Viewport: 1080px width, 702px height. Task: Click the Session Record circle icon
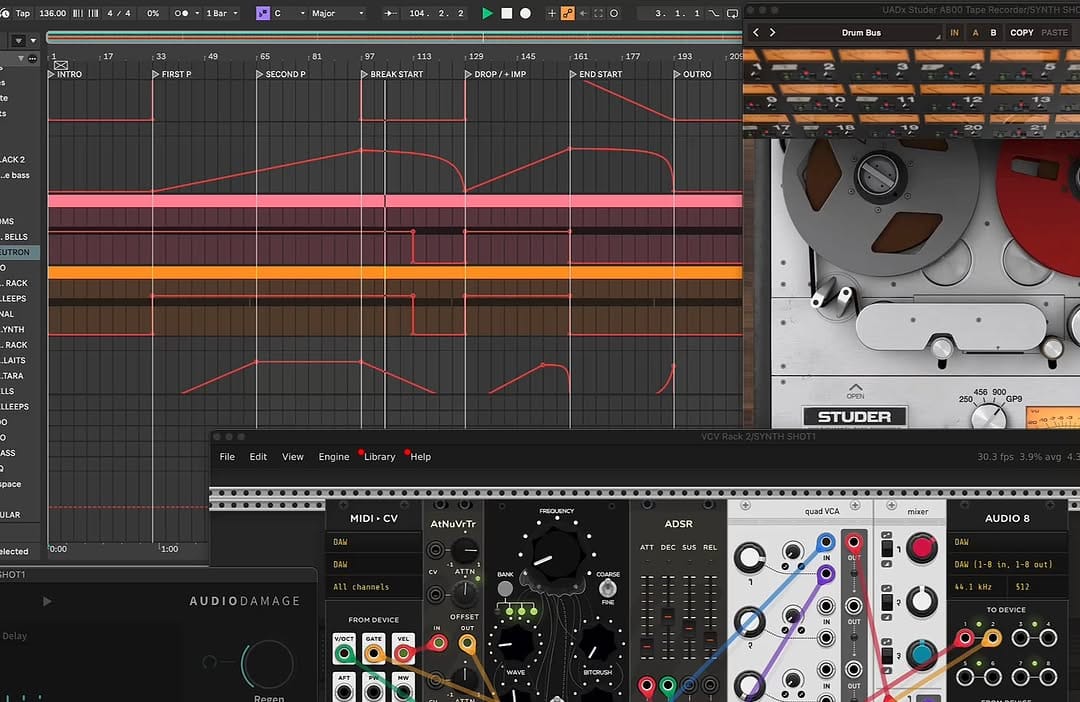click(614, 13)
